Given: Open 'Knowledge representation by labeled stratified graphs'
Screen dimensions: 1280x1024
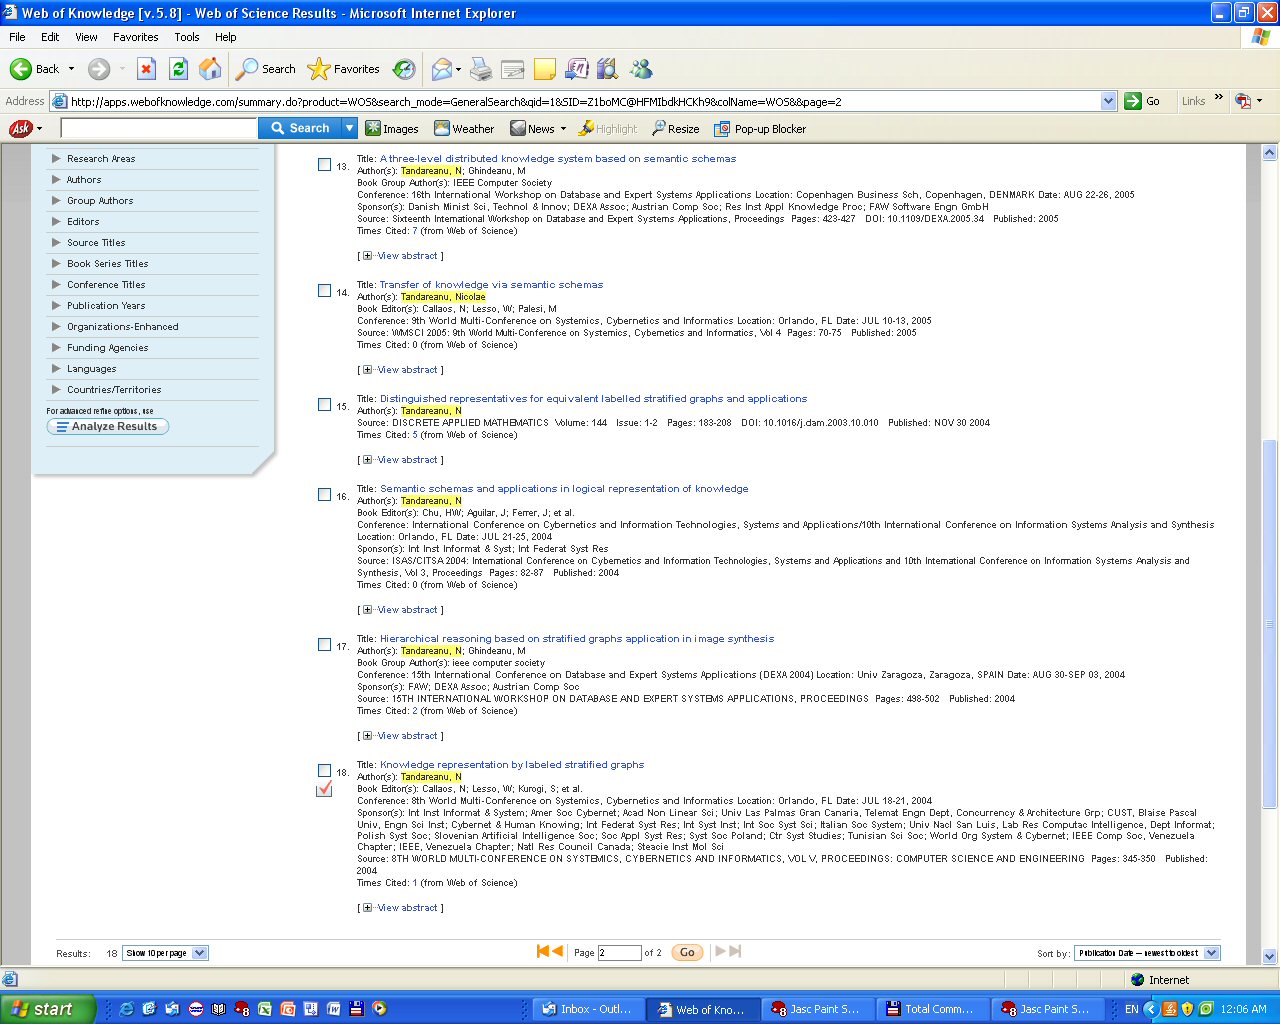Looking at the screenshot, I should pyautogui.click(x=512, y=765).
